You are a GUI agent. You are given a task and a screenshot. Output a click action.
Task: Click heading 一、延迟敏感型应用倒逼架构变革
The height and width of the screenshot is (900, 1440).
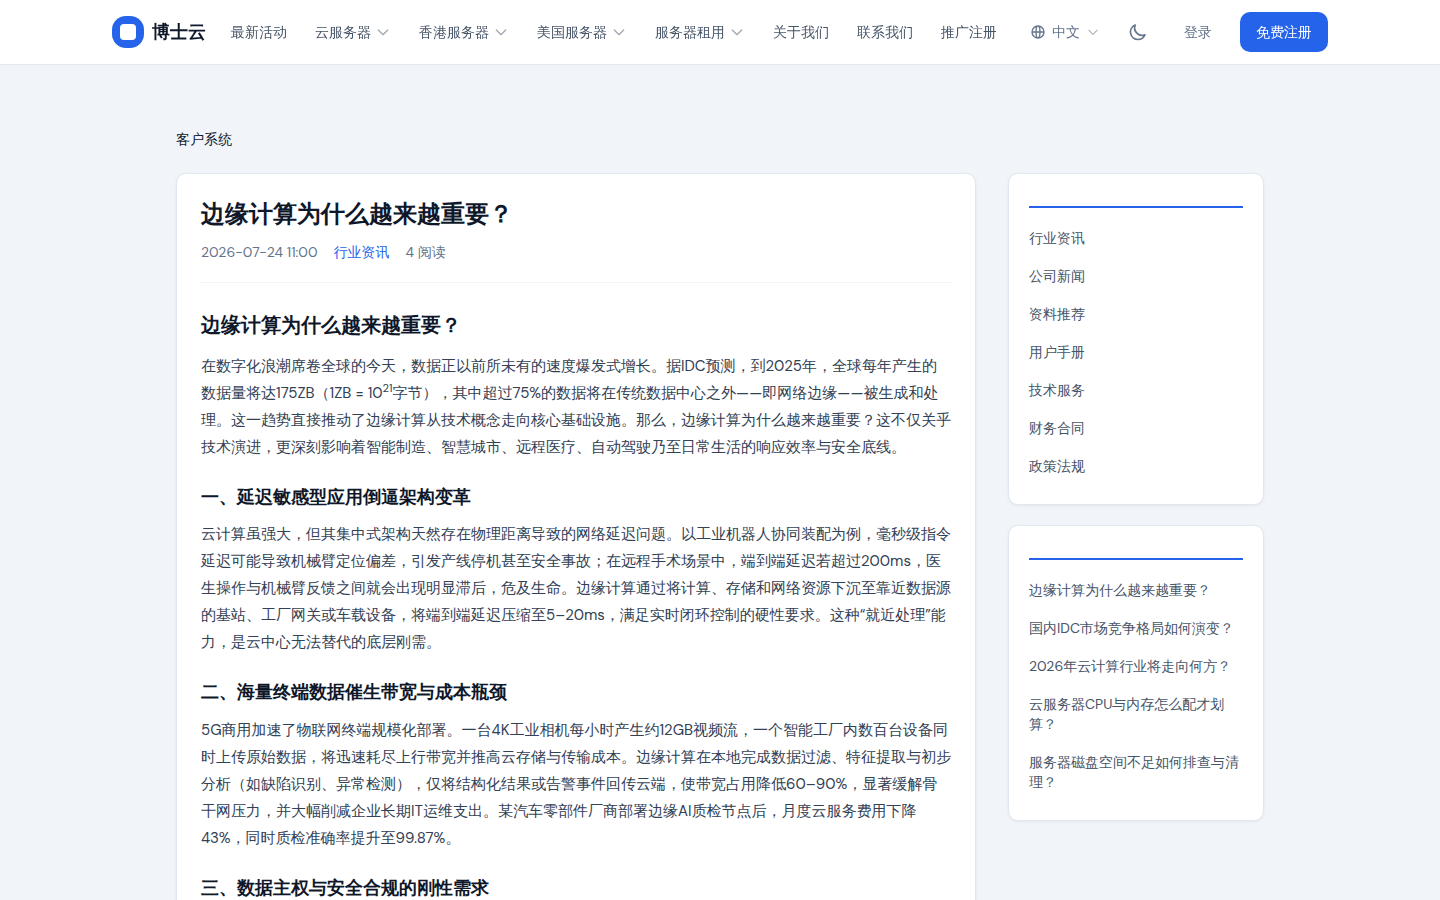point(336,497)
